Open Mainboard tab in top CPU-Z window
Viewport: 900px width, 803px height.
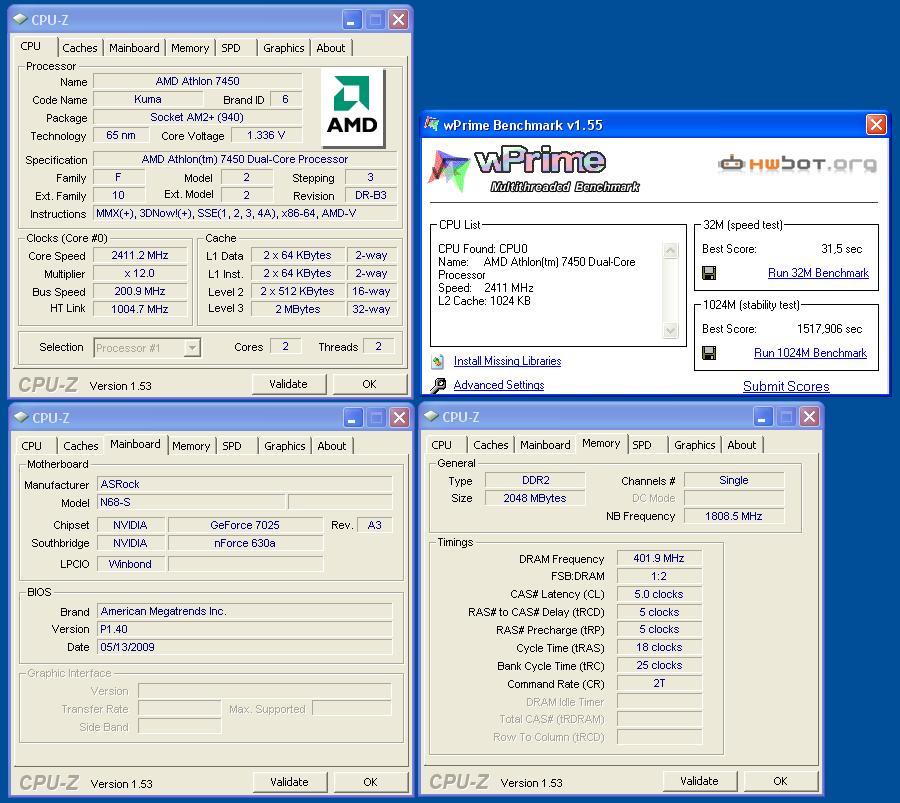point(134,48)
